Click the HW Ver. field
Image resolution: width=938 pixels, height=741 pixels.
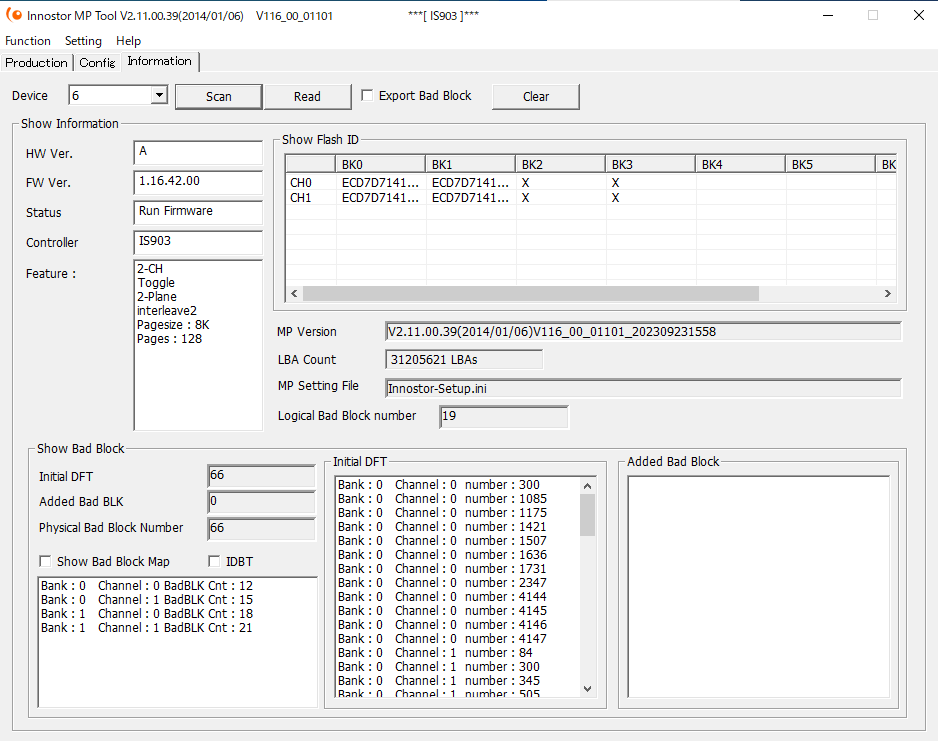pos(198,153)
